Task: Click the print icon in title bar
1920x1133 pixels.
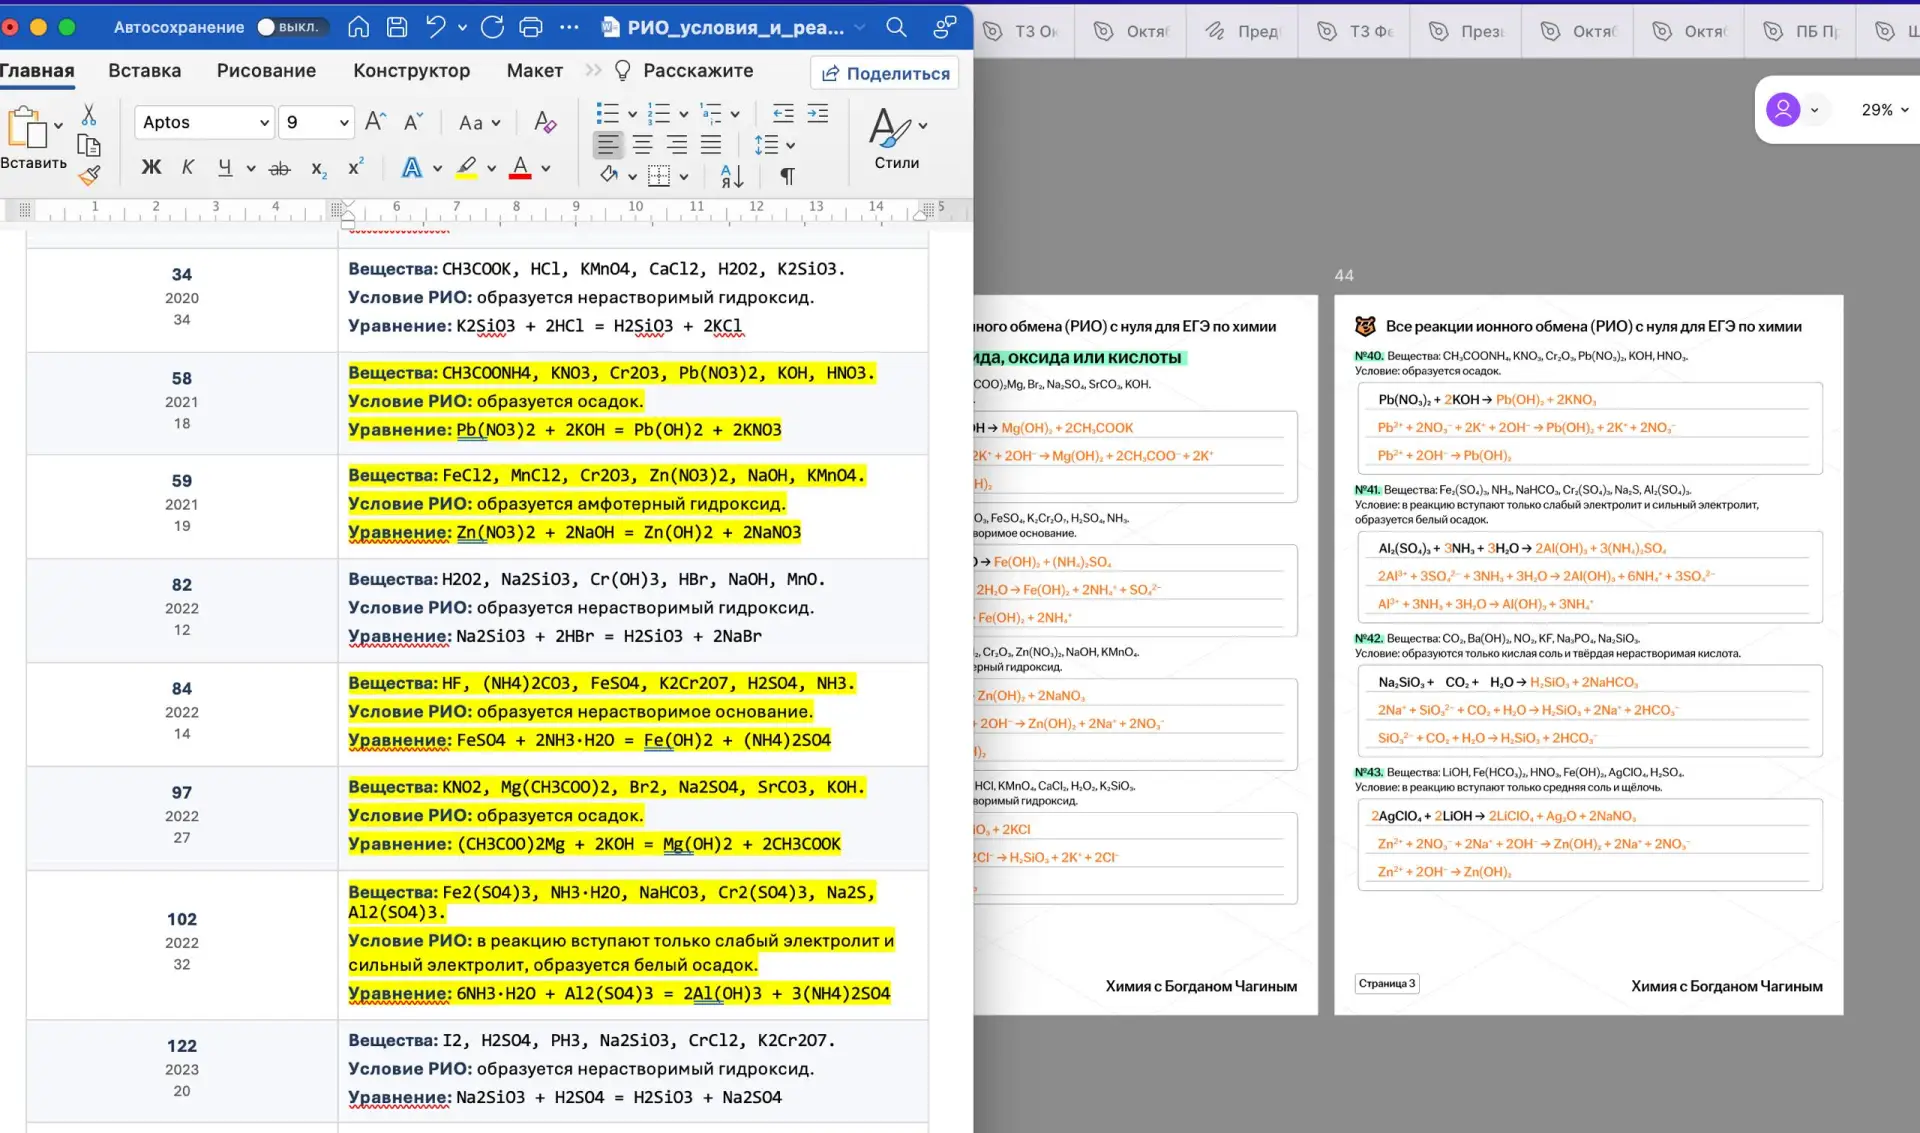Action: [531, 27]
